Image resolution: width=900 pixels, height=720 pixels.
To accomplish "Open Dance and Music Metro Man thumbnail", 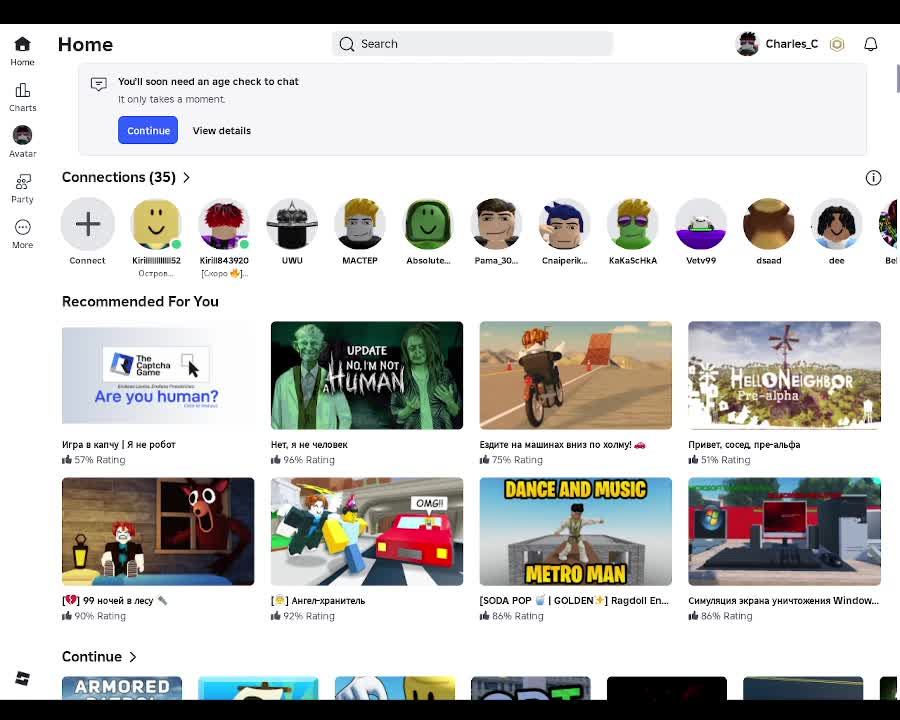I will [x=576, y=532].
